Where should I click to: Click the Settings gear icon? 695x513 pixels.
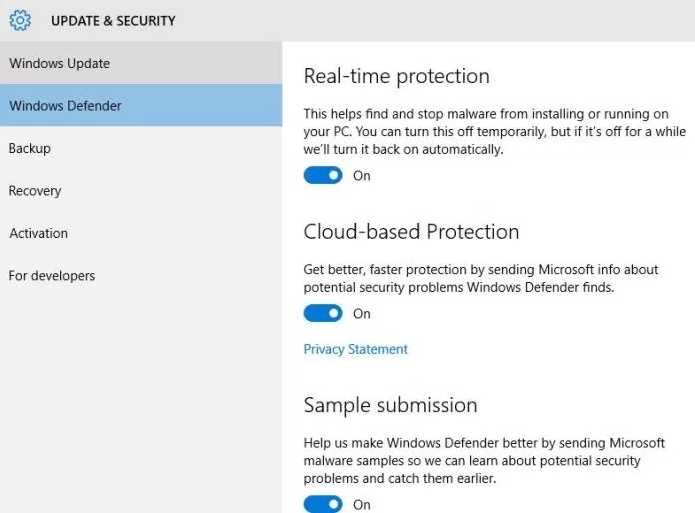[20, 20]
